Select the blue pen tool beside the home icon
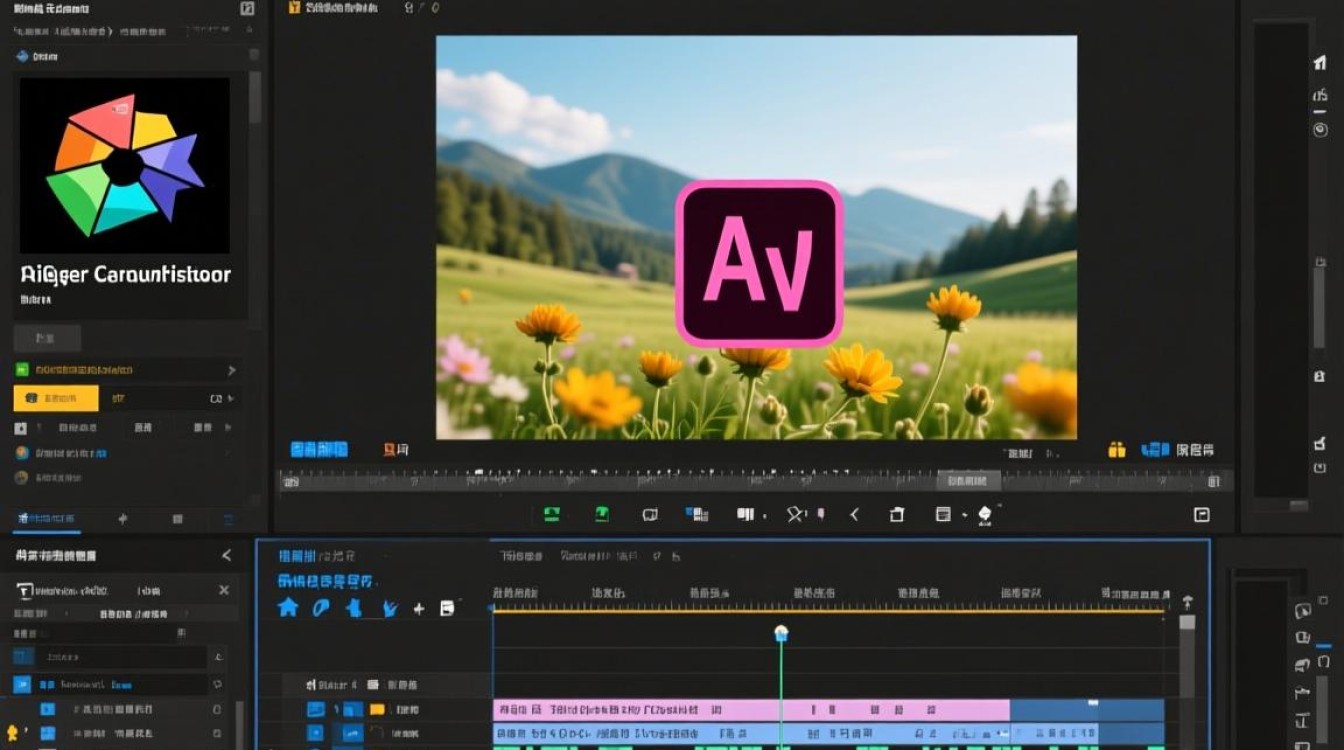This screenshot has width=1344, height=750. 321,607
